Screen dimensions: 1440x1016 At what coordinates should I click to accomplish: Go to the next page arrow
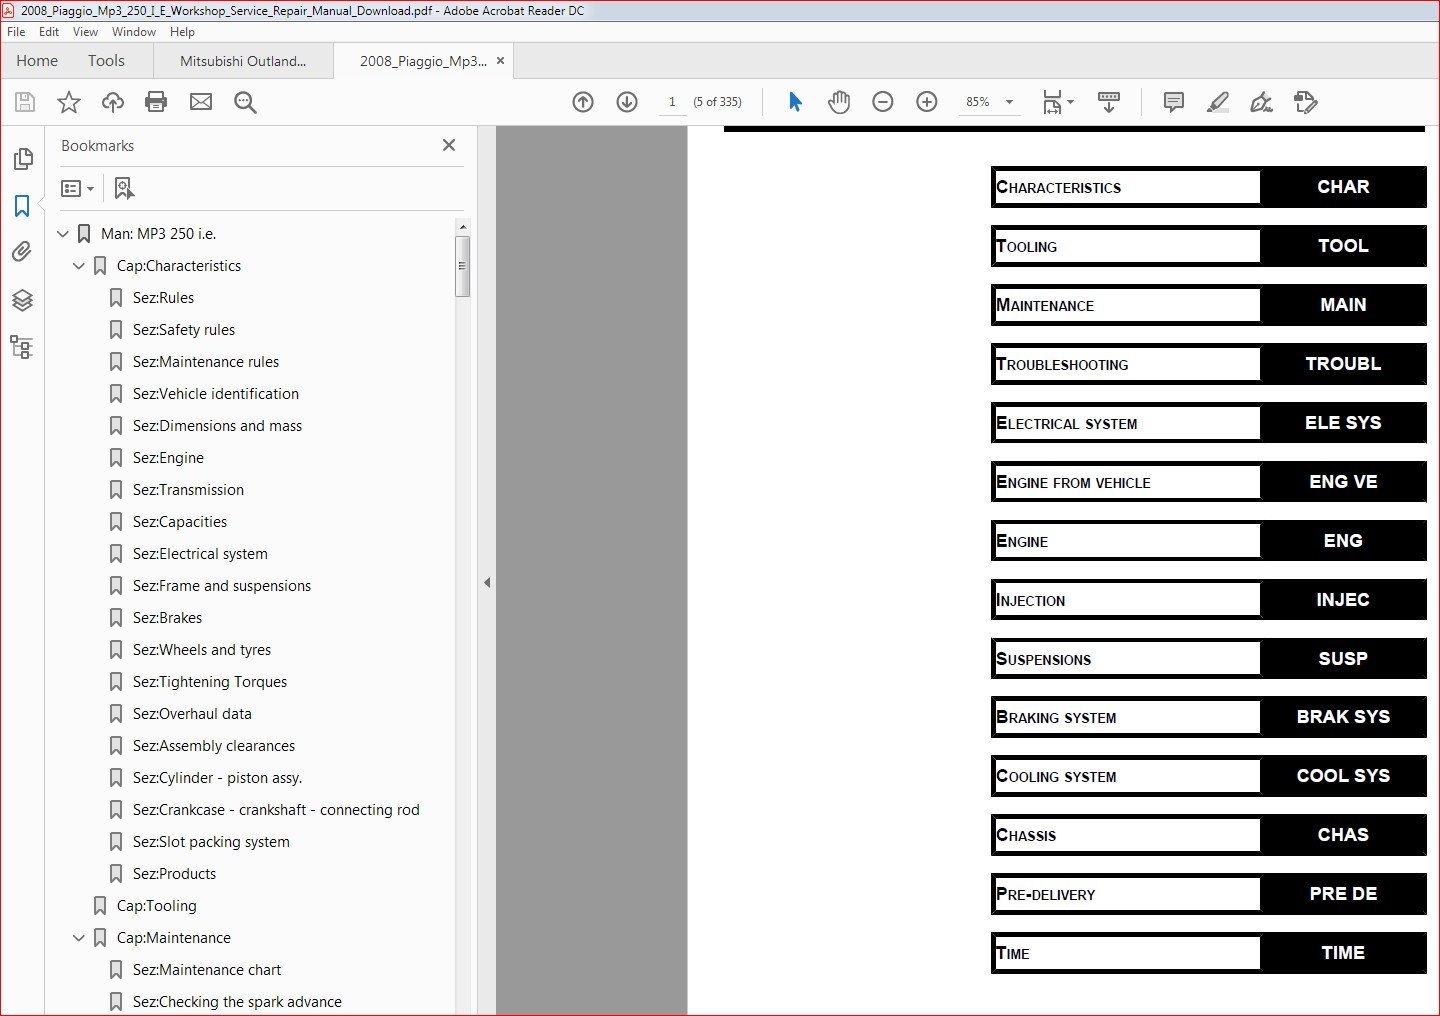click(x=627, y=102)
